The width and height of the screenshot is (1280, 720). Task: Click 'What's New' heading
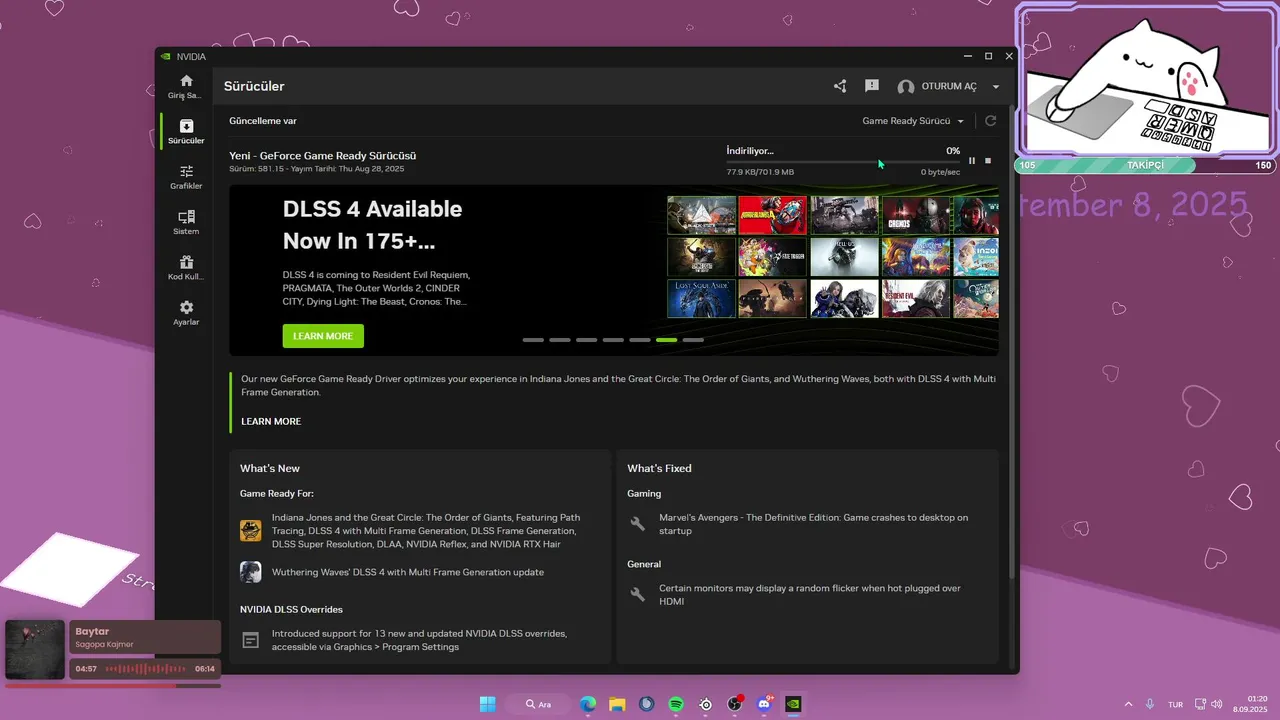click(x=270, y=468)
